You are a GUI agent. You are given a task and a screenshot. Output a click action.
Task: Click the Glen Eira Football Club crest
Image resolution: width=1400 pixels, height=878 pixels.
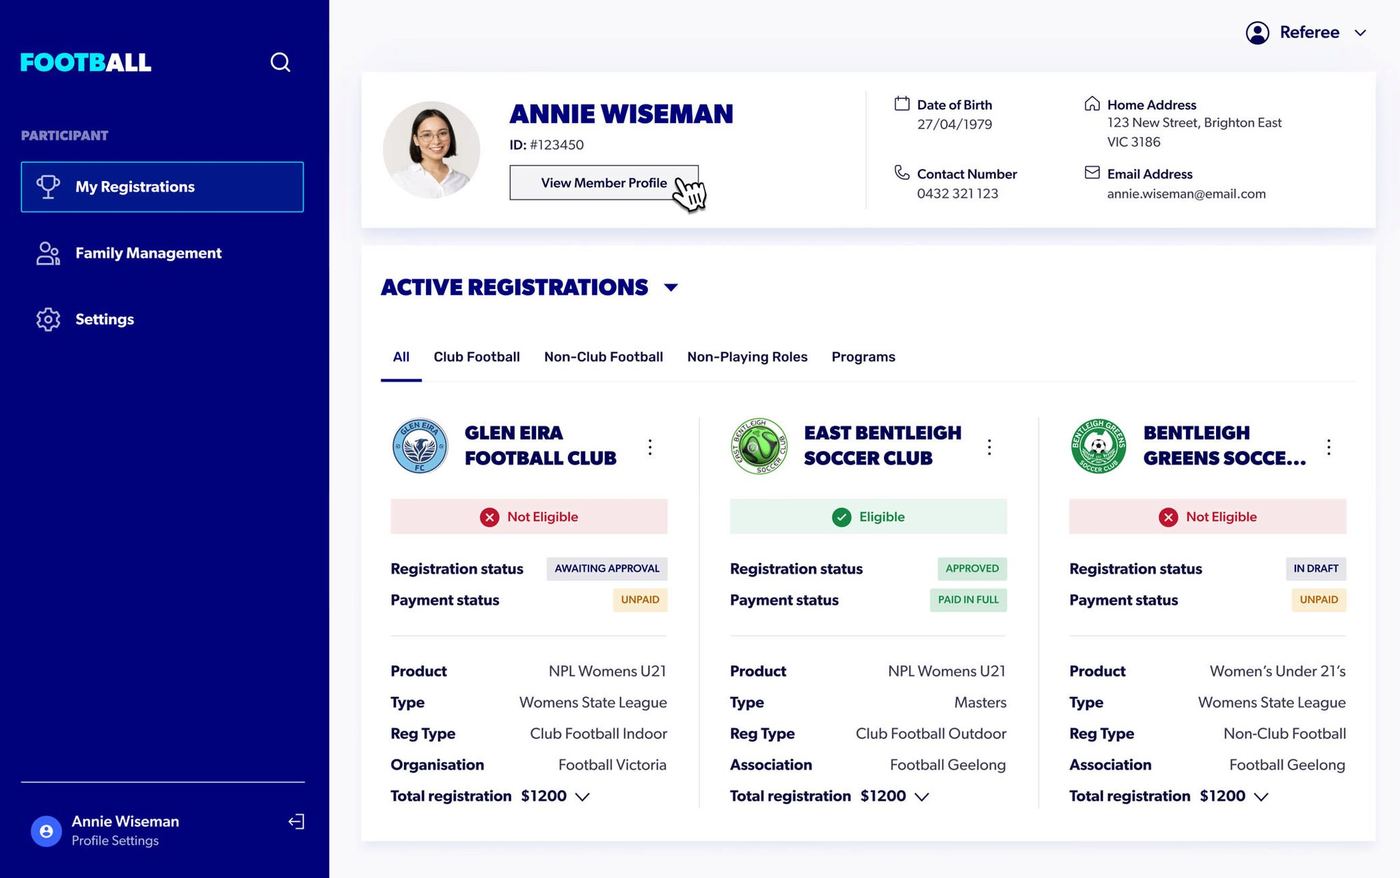tap(420, 446)
